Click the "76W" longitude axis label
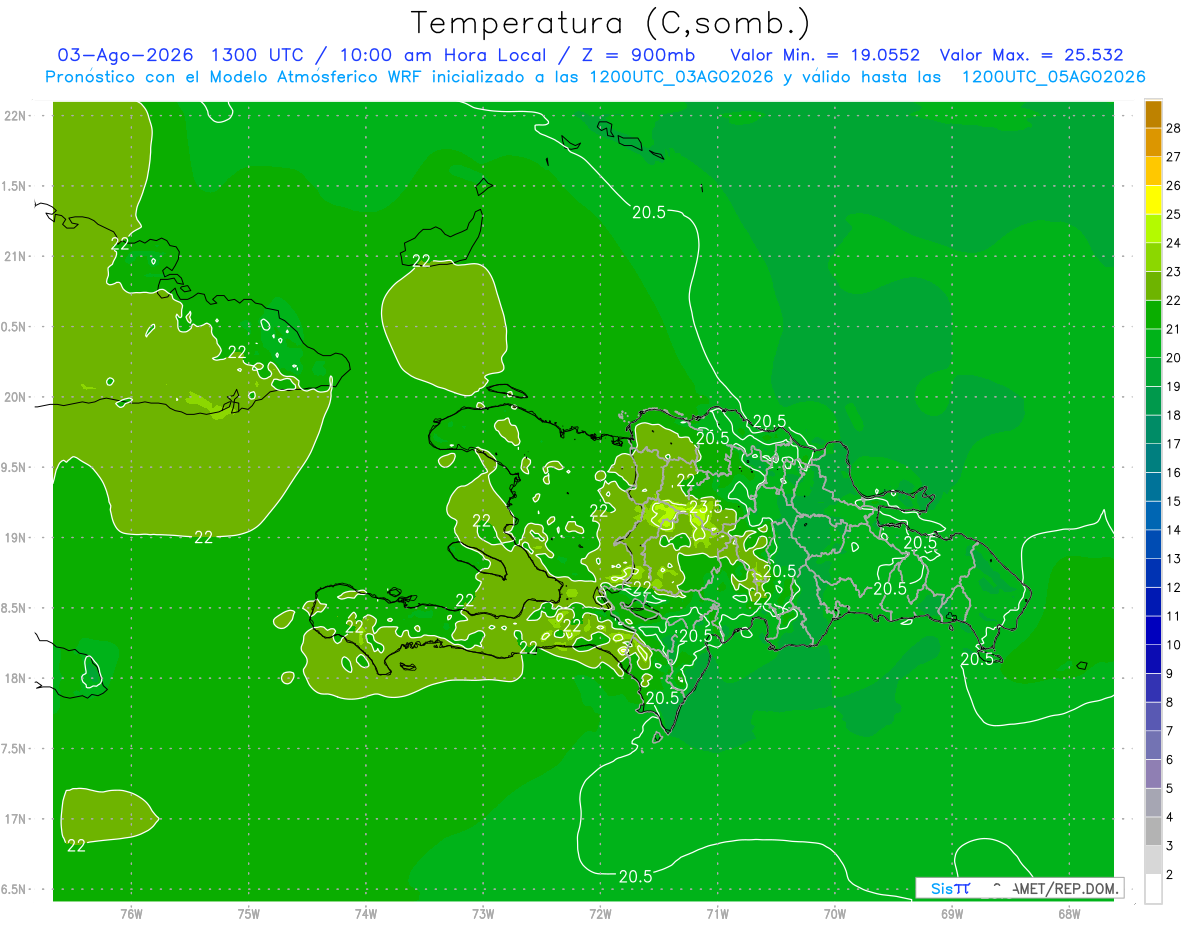 (x=131, y=914)
